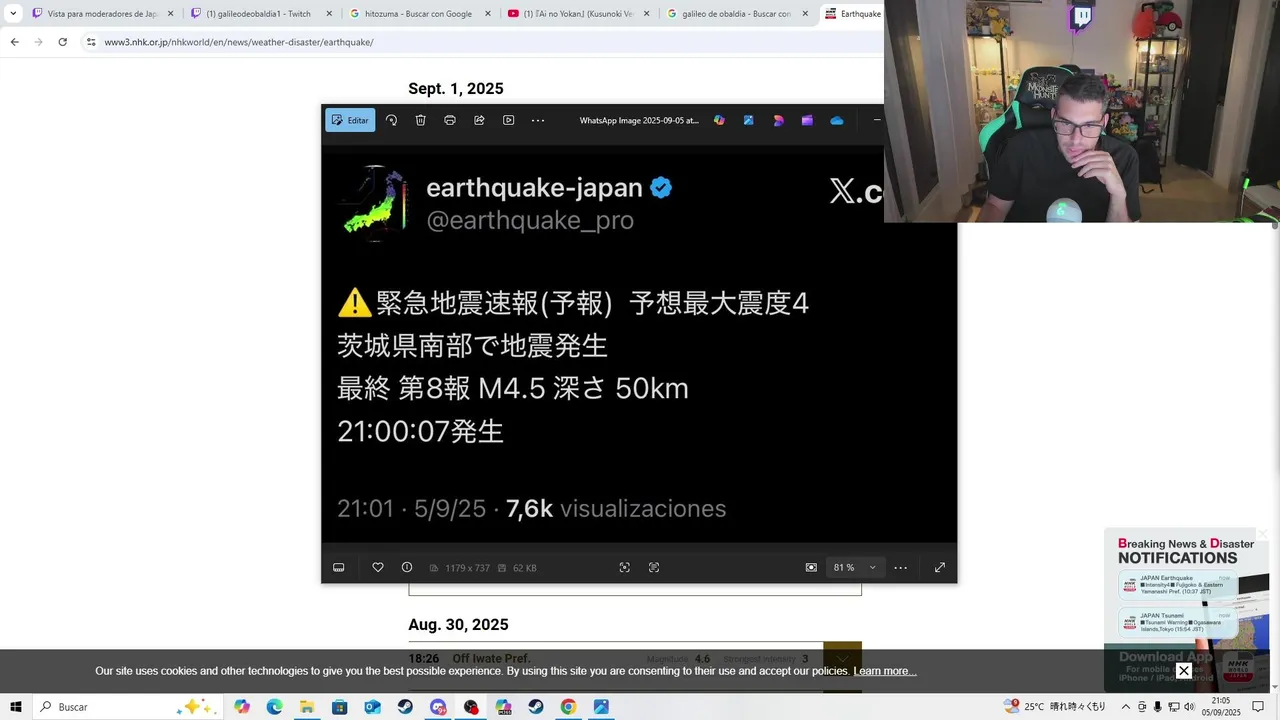Open OneDrive cloud icon in Photos
This screenshot has height=720, width=1280.
click(x=837, y=120)
